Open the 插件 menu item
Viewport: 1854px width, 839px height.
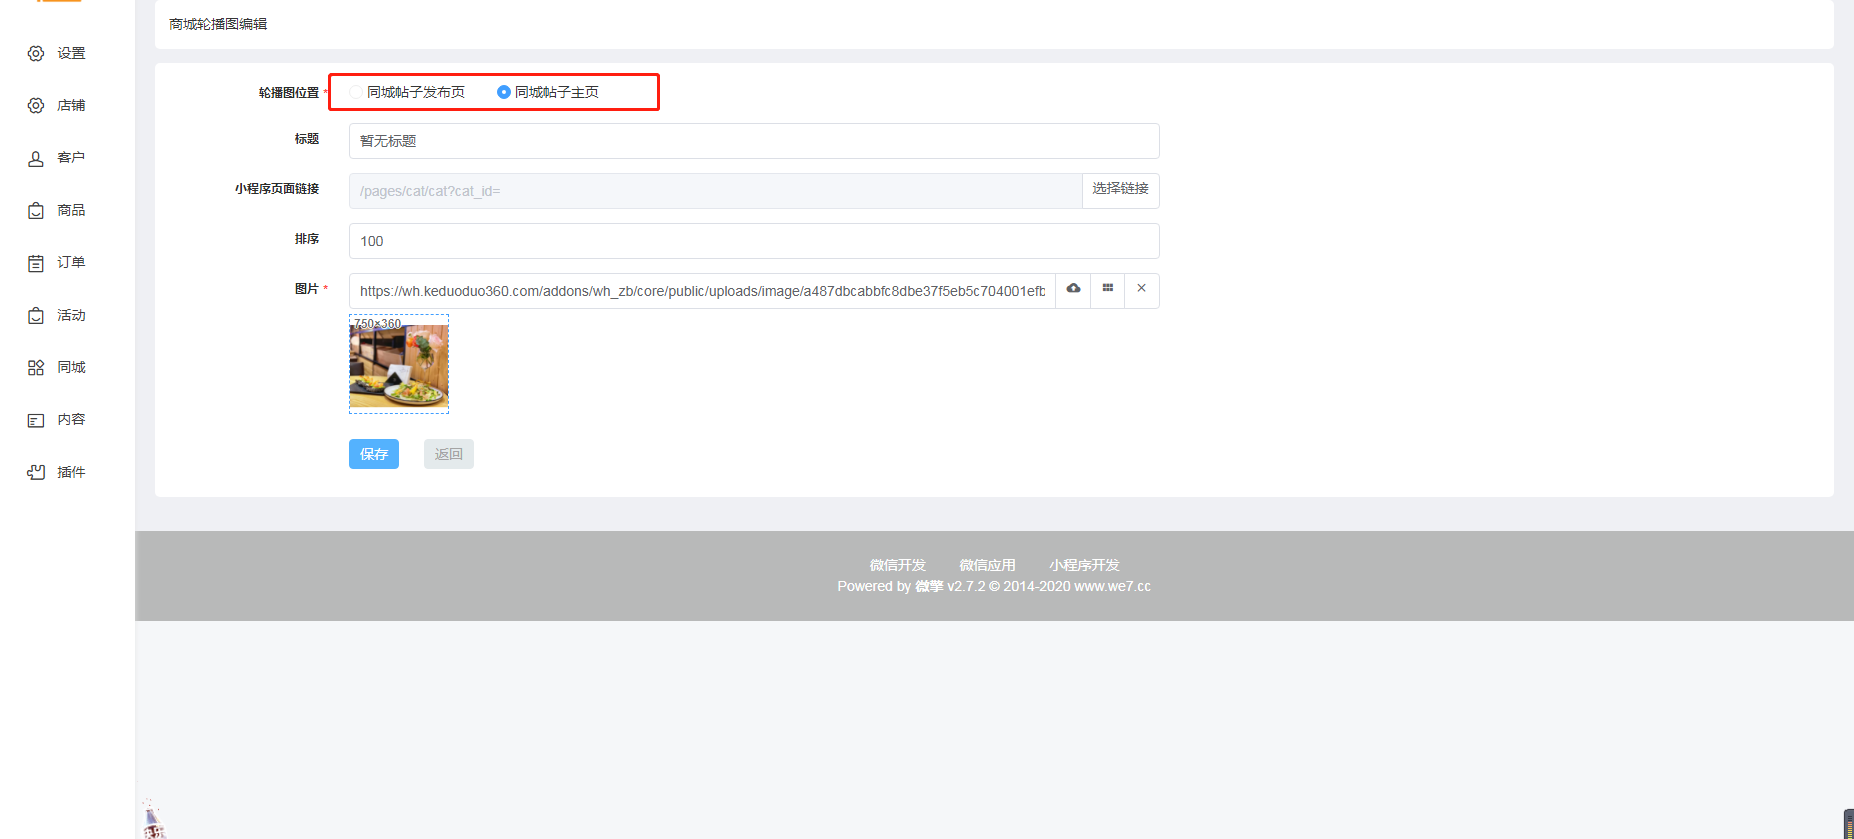coord(71,472)
